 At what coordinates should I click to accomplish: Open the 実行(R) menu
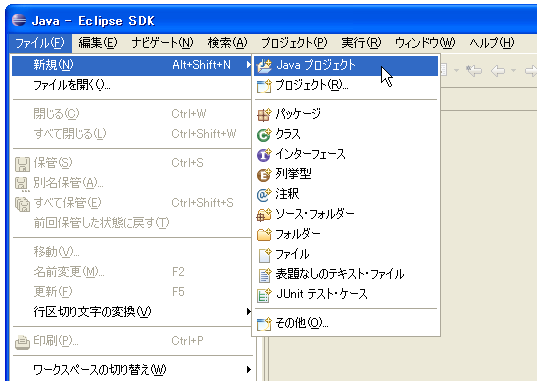(361, 43)
